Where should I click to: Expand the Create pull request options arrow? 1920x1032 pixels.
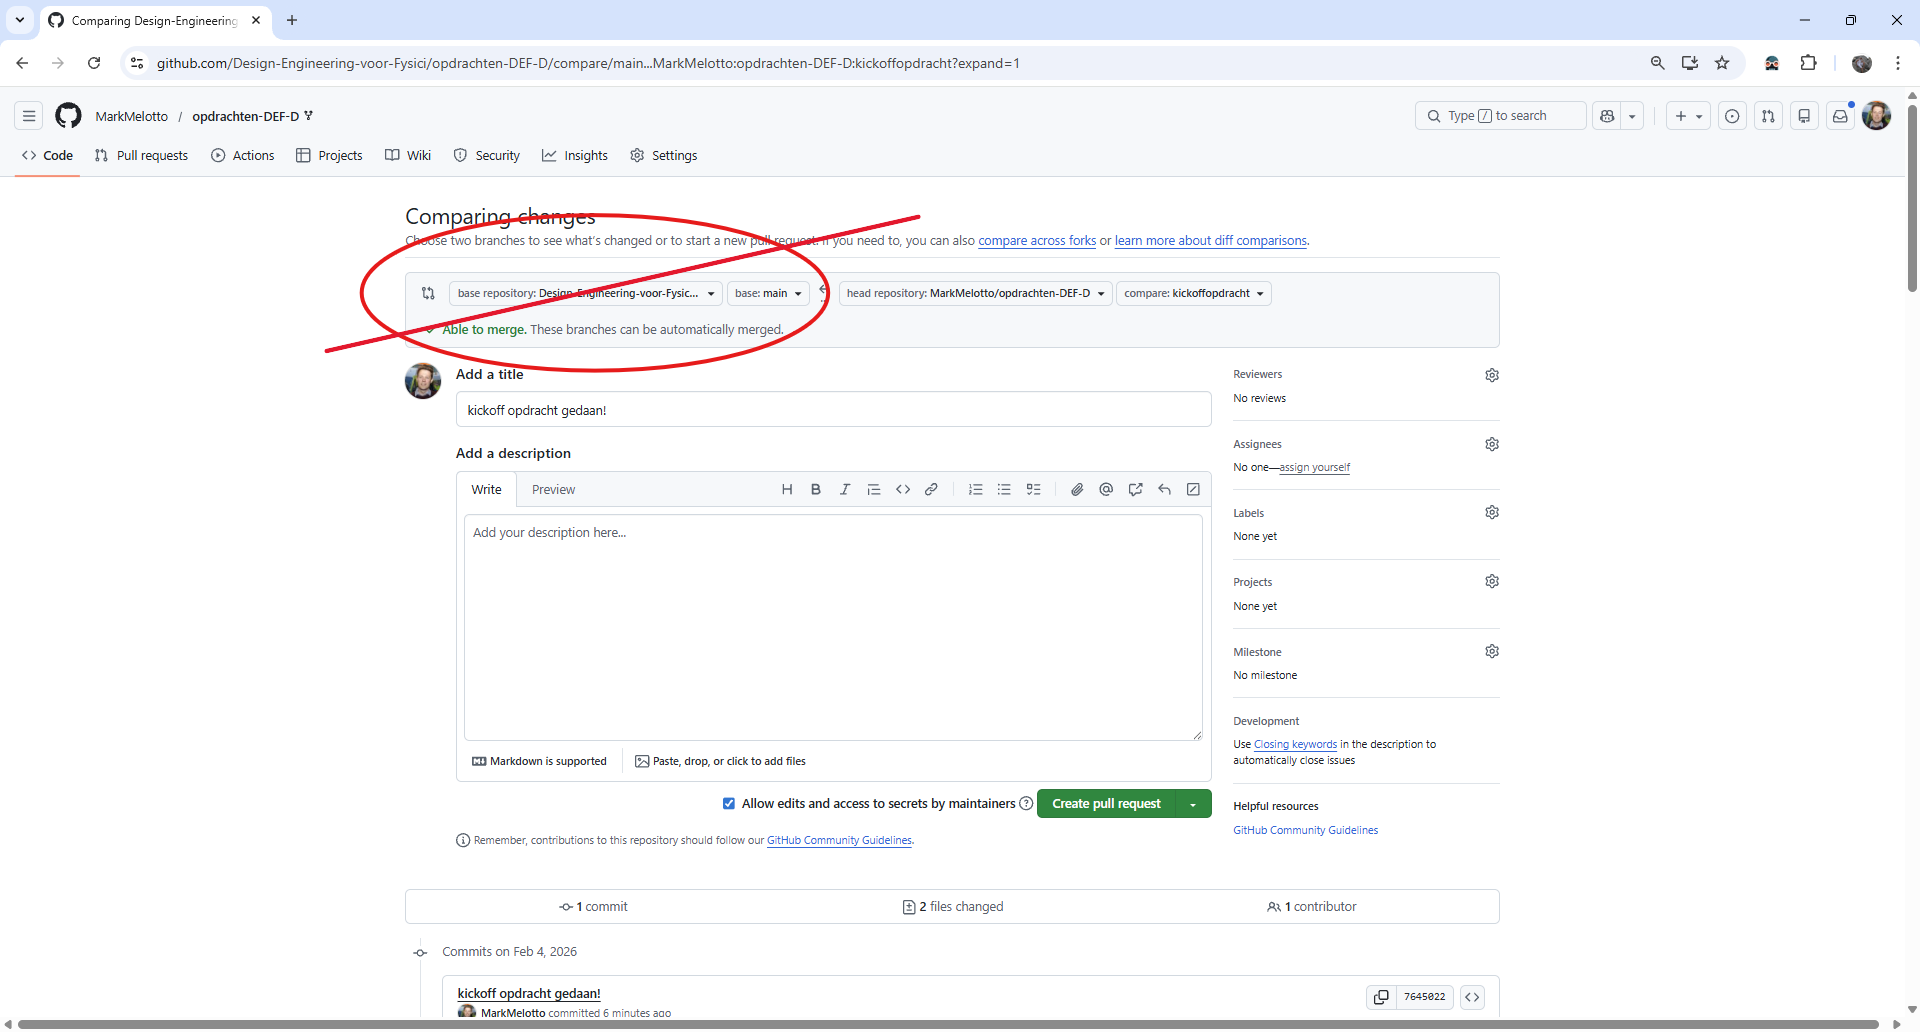[x=1193, y=804]
